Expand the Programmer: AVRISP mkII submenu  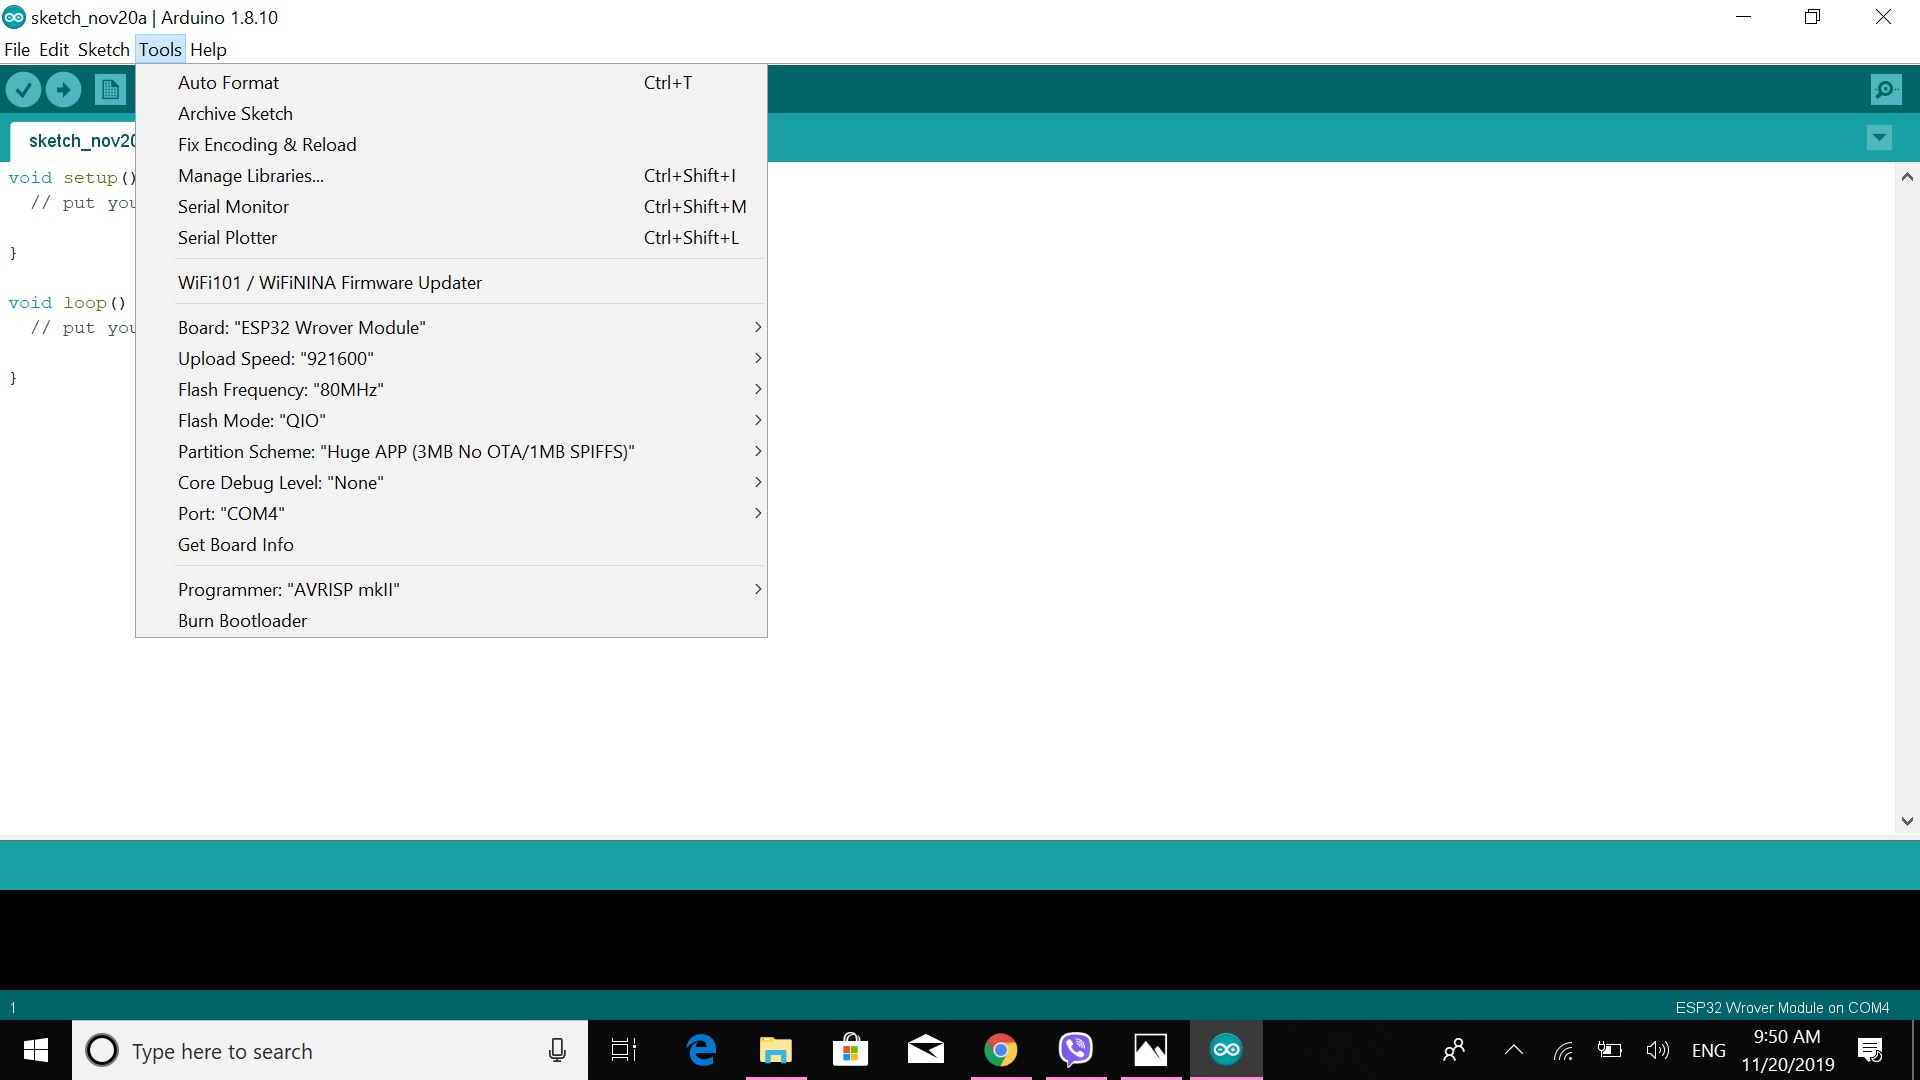(451, 590)
